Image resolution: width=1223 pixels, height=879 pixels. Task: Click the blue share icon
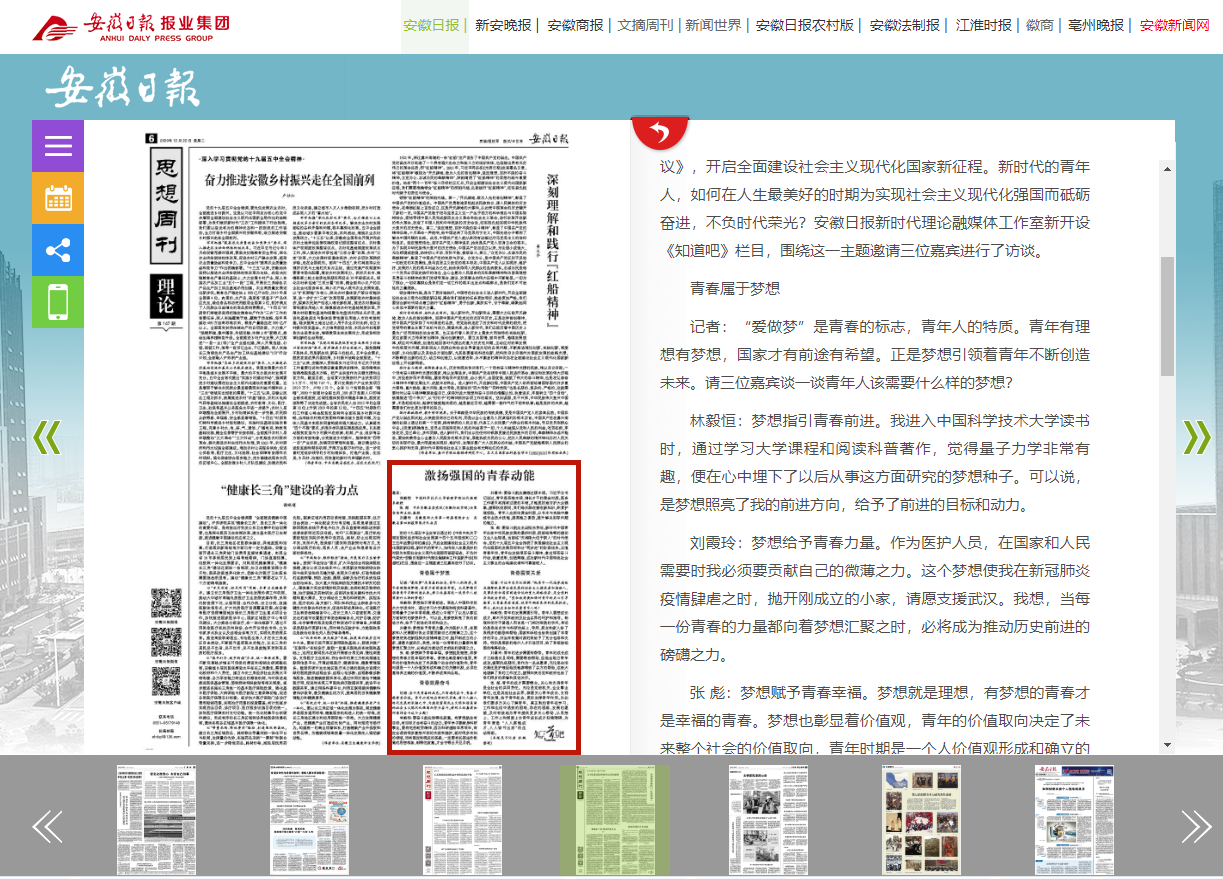point(58,250)
